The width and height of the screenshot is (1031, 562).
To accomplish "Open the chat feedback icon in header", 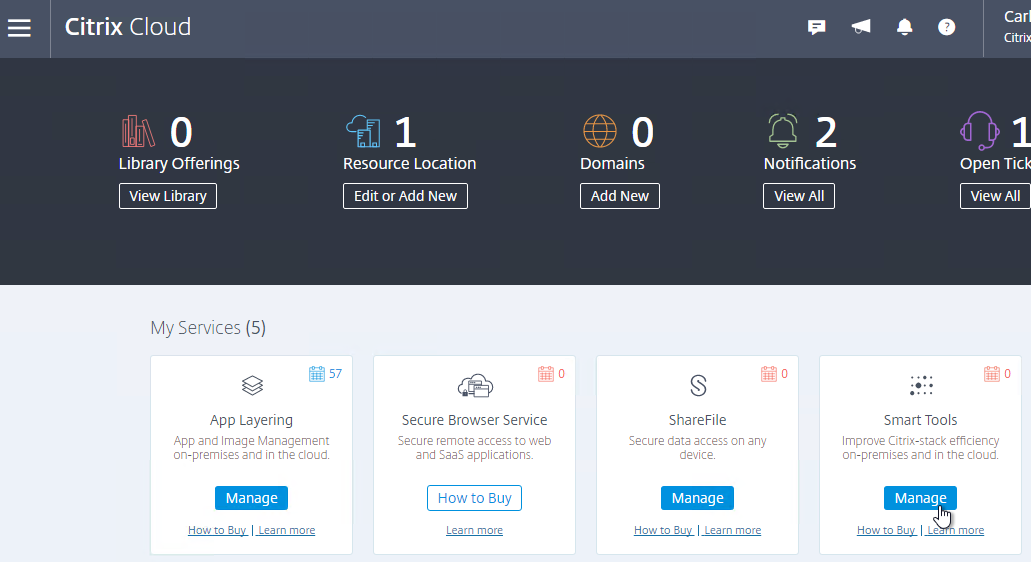I will pos(816,27).
